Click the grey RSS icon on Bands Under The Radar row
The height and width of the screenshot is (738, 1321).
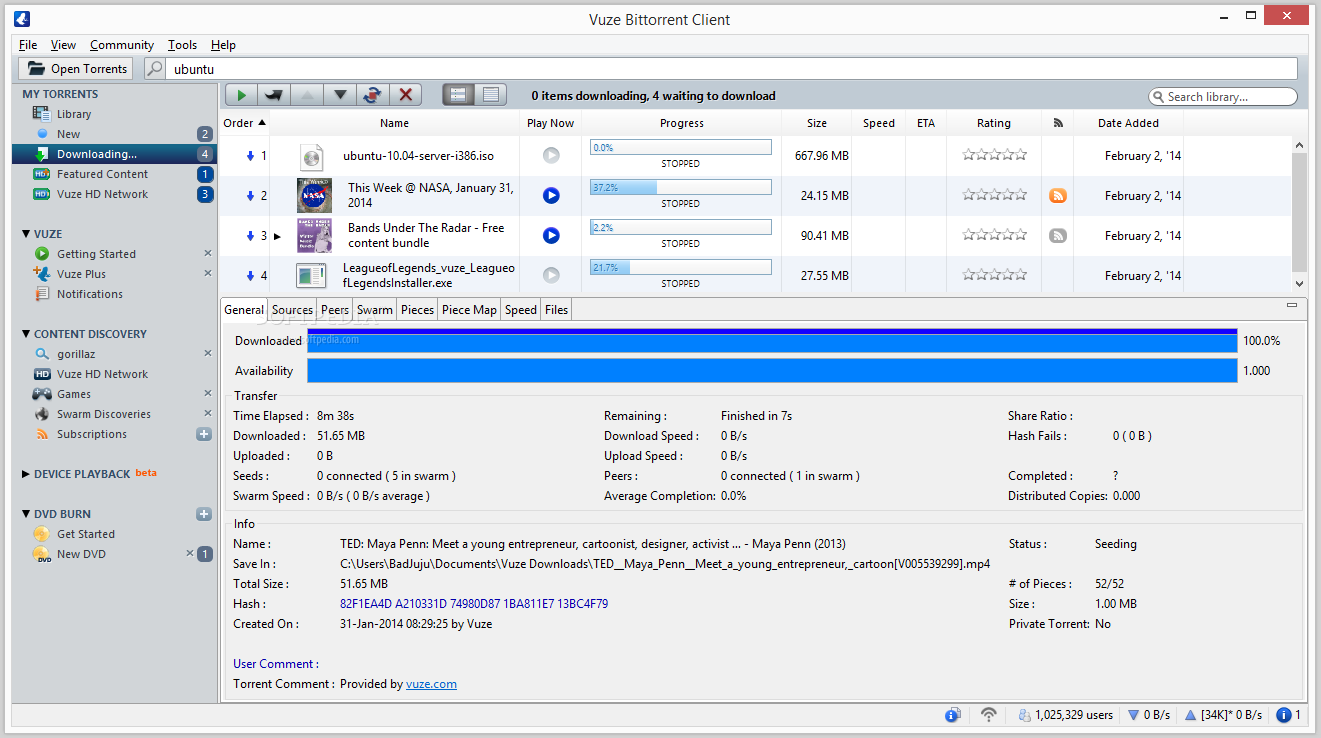(x=1058, y=236)
